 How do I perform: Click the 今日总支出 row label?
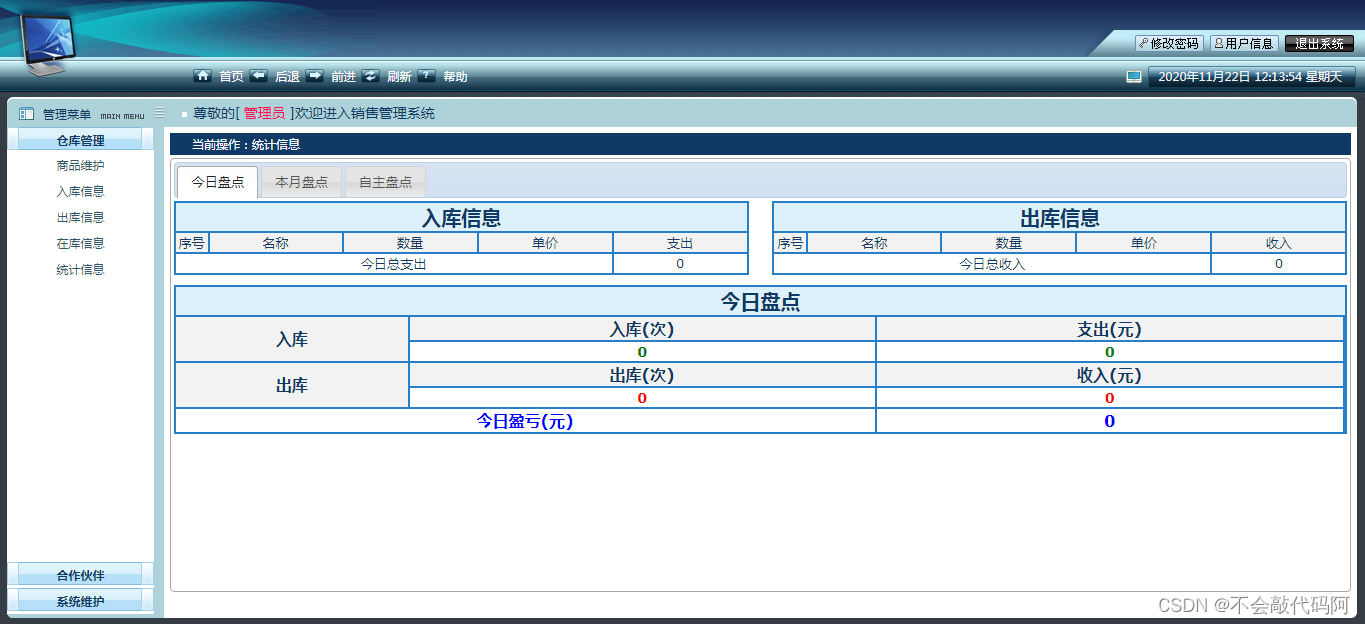coord(394,264)
